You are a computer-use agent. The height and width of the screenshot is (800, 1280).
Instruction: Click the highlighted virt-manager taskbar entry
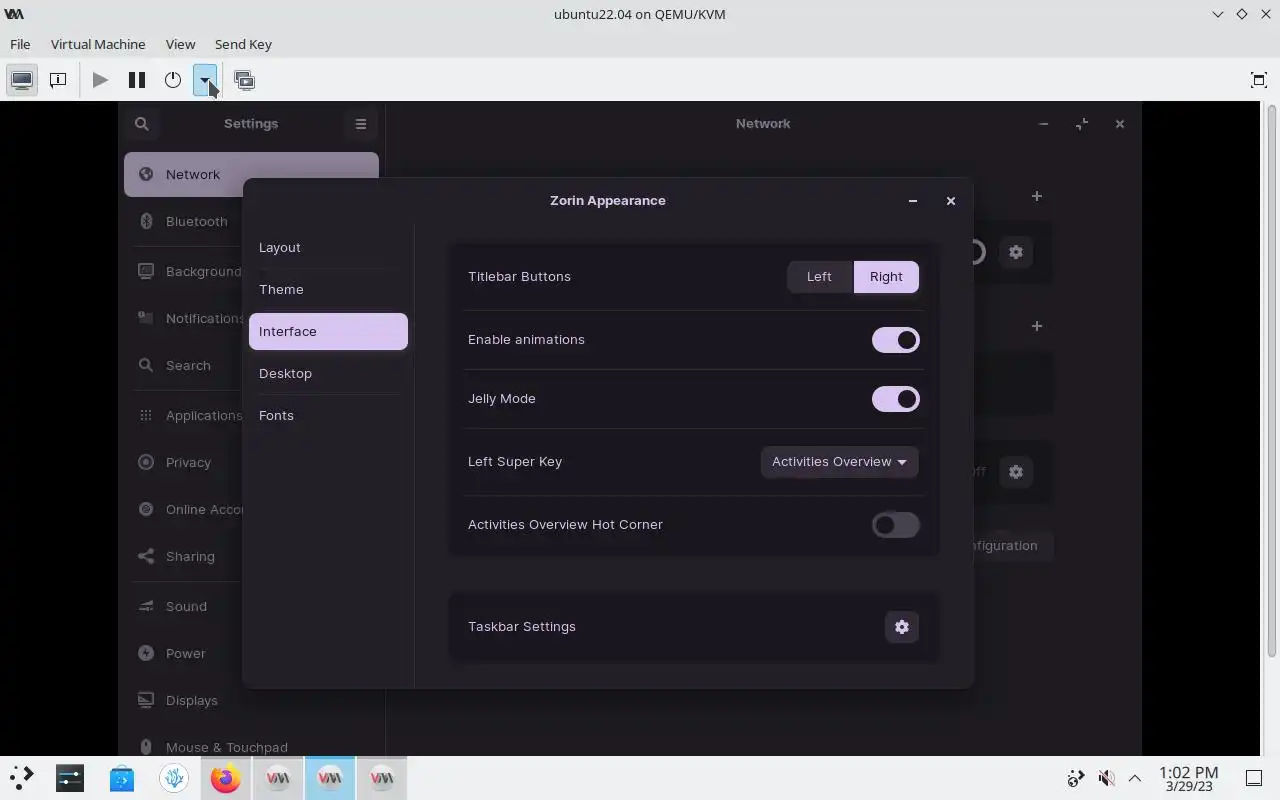330,778
